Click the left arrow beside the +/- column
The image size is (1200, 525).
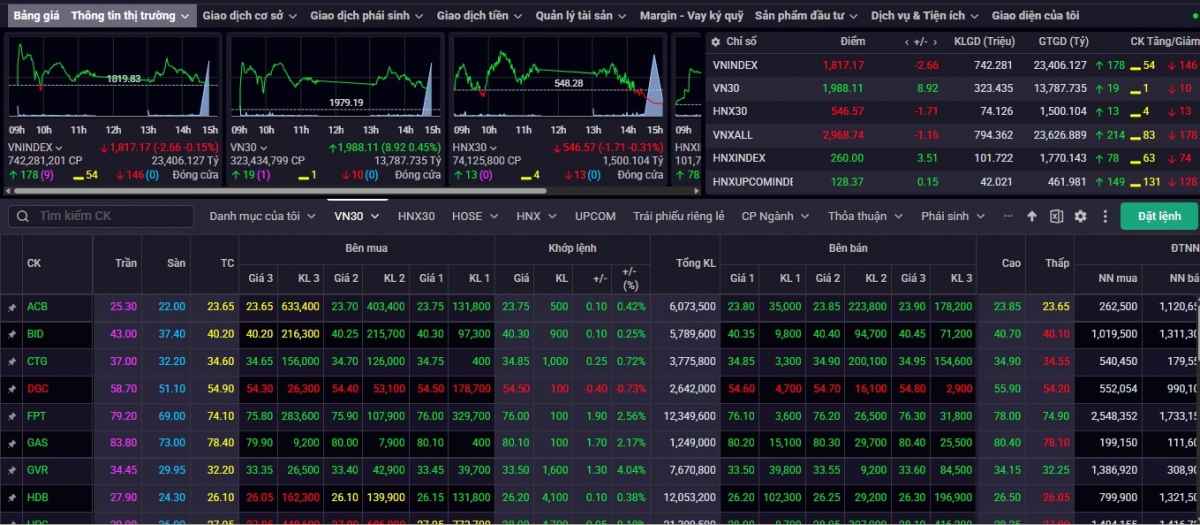[x=907, y=41]
